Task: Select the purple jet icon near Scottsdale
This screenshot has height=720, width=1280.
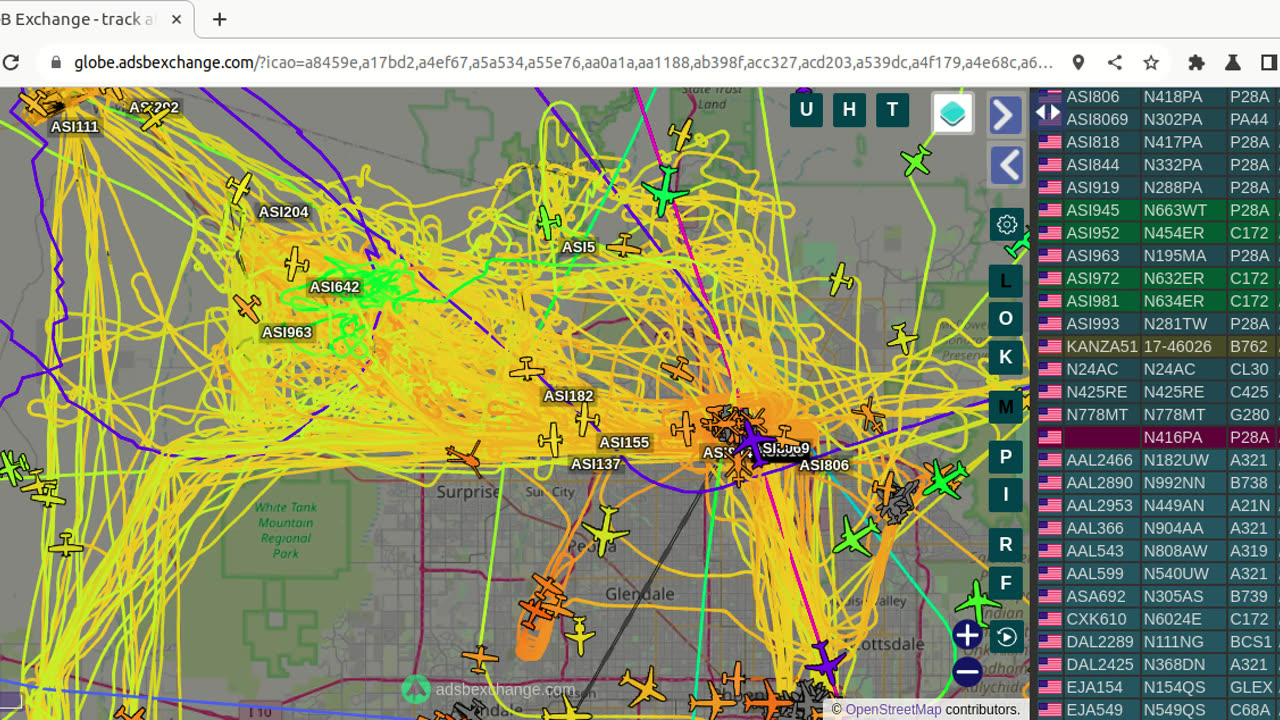Action: [x=826, y=662]
